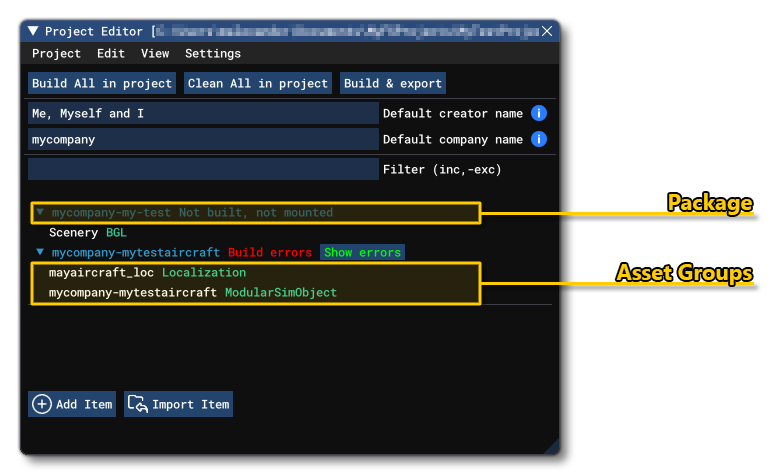
Task: Select the mayaircraft_loc Localization asset group
Action: click(147, 273)
